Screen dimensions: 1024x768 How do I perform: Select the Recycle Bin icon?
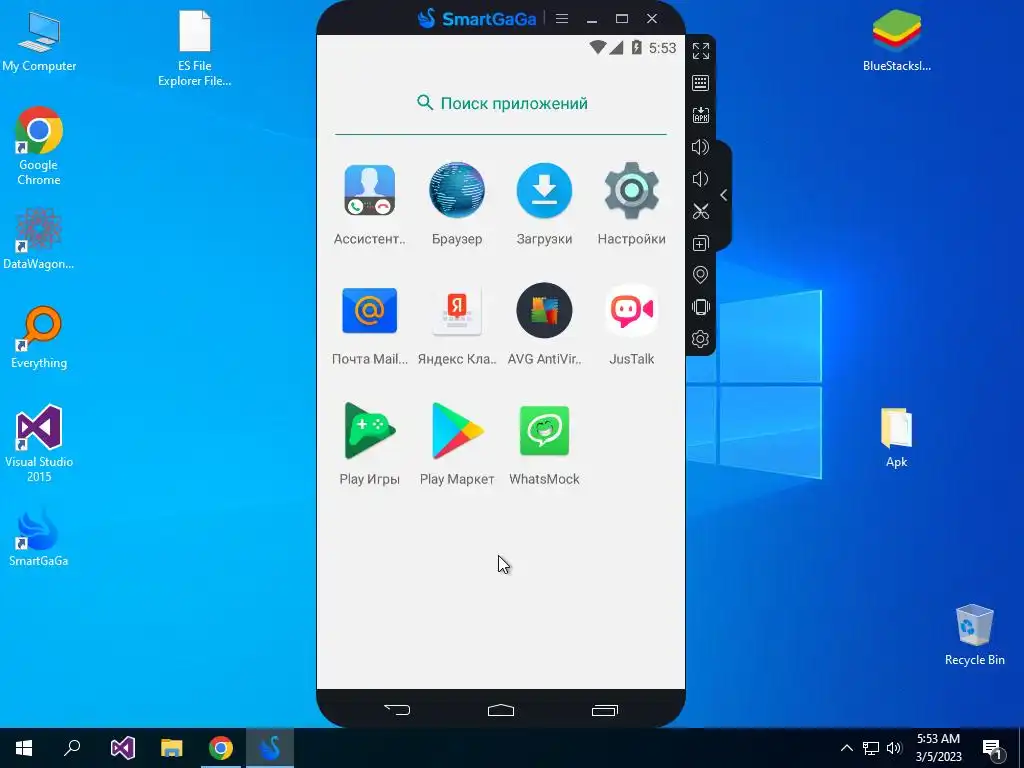point(974,635)
